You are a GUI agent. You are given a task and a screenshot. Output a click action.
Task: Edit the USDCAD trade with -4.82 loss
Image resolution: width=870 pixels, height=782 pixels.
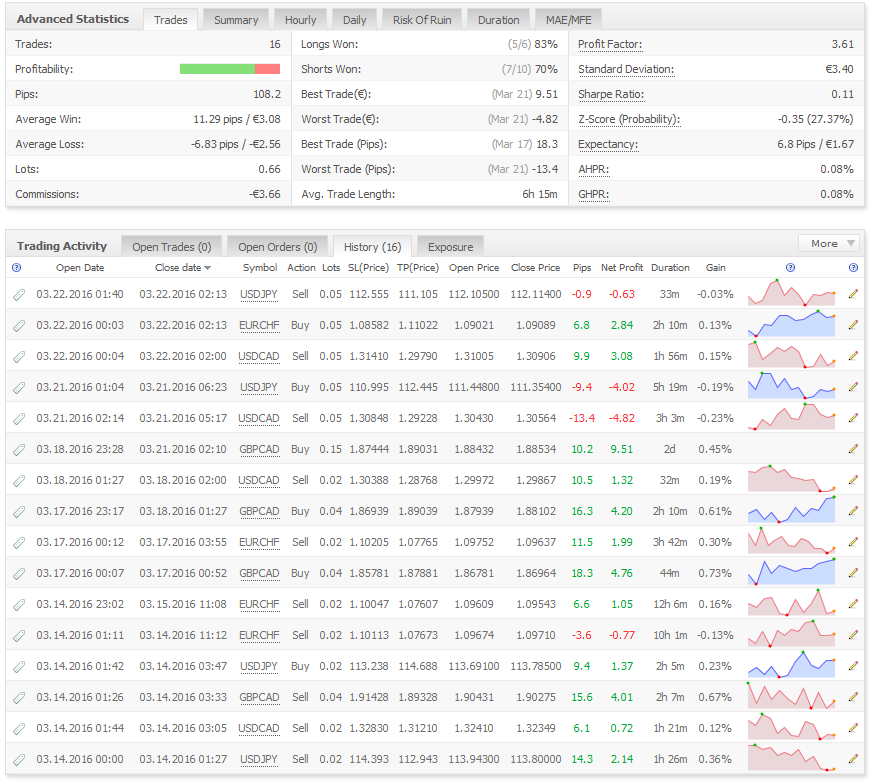click(853, 418)
